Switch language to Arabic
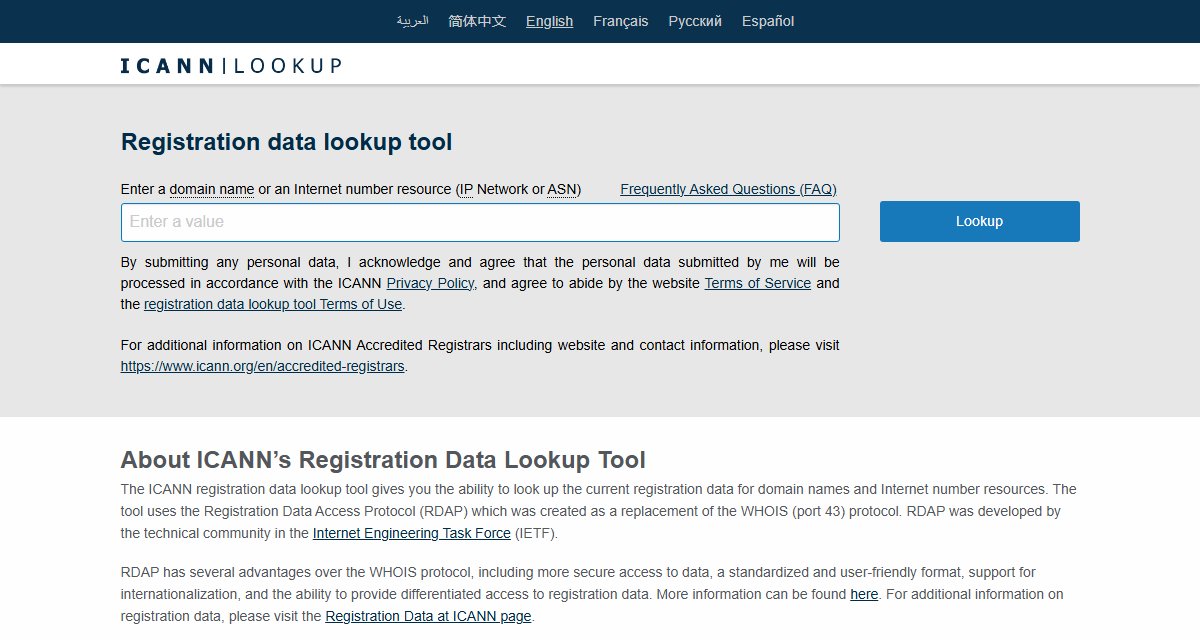 click(412, 21)
